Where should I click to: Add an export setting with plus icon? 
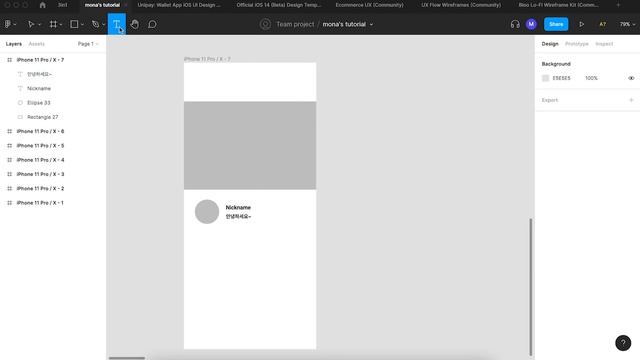[x=631, y=100]
